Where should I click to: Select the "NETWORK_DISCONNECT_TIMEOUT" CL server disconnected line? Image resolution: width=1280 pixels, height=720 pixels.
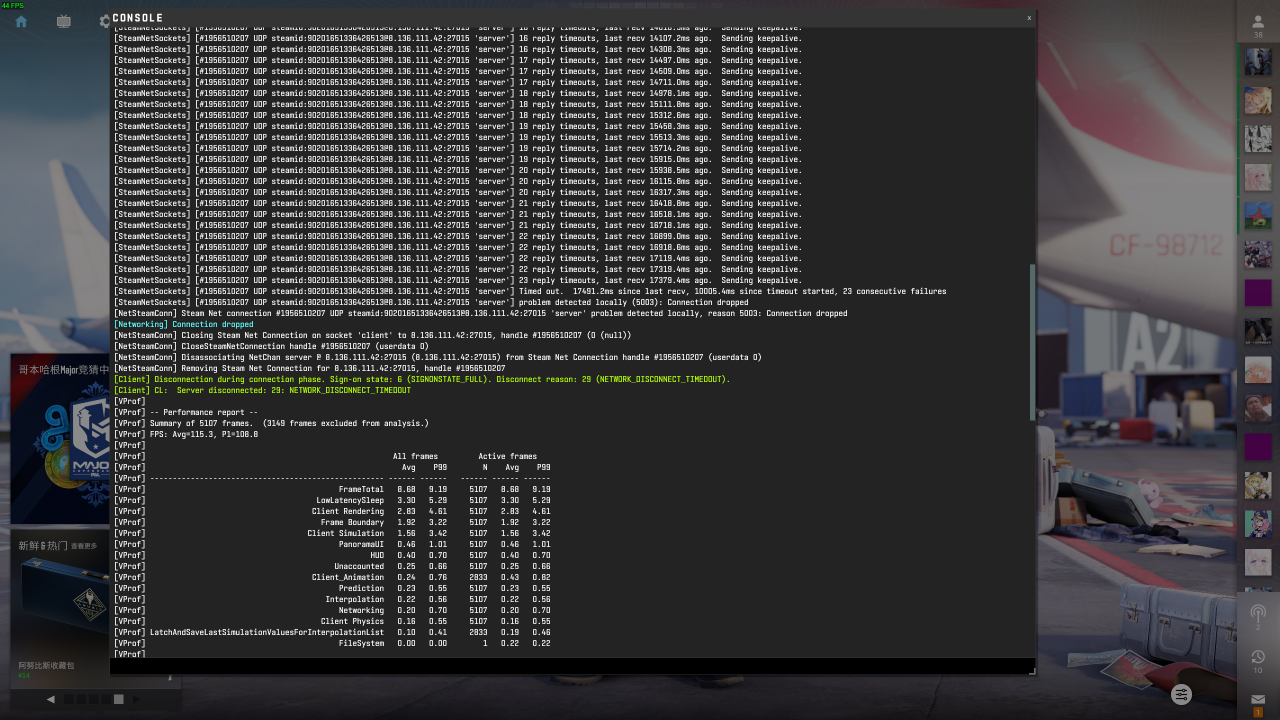[x=262, y=390]
